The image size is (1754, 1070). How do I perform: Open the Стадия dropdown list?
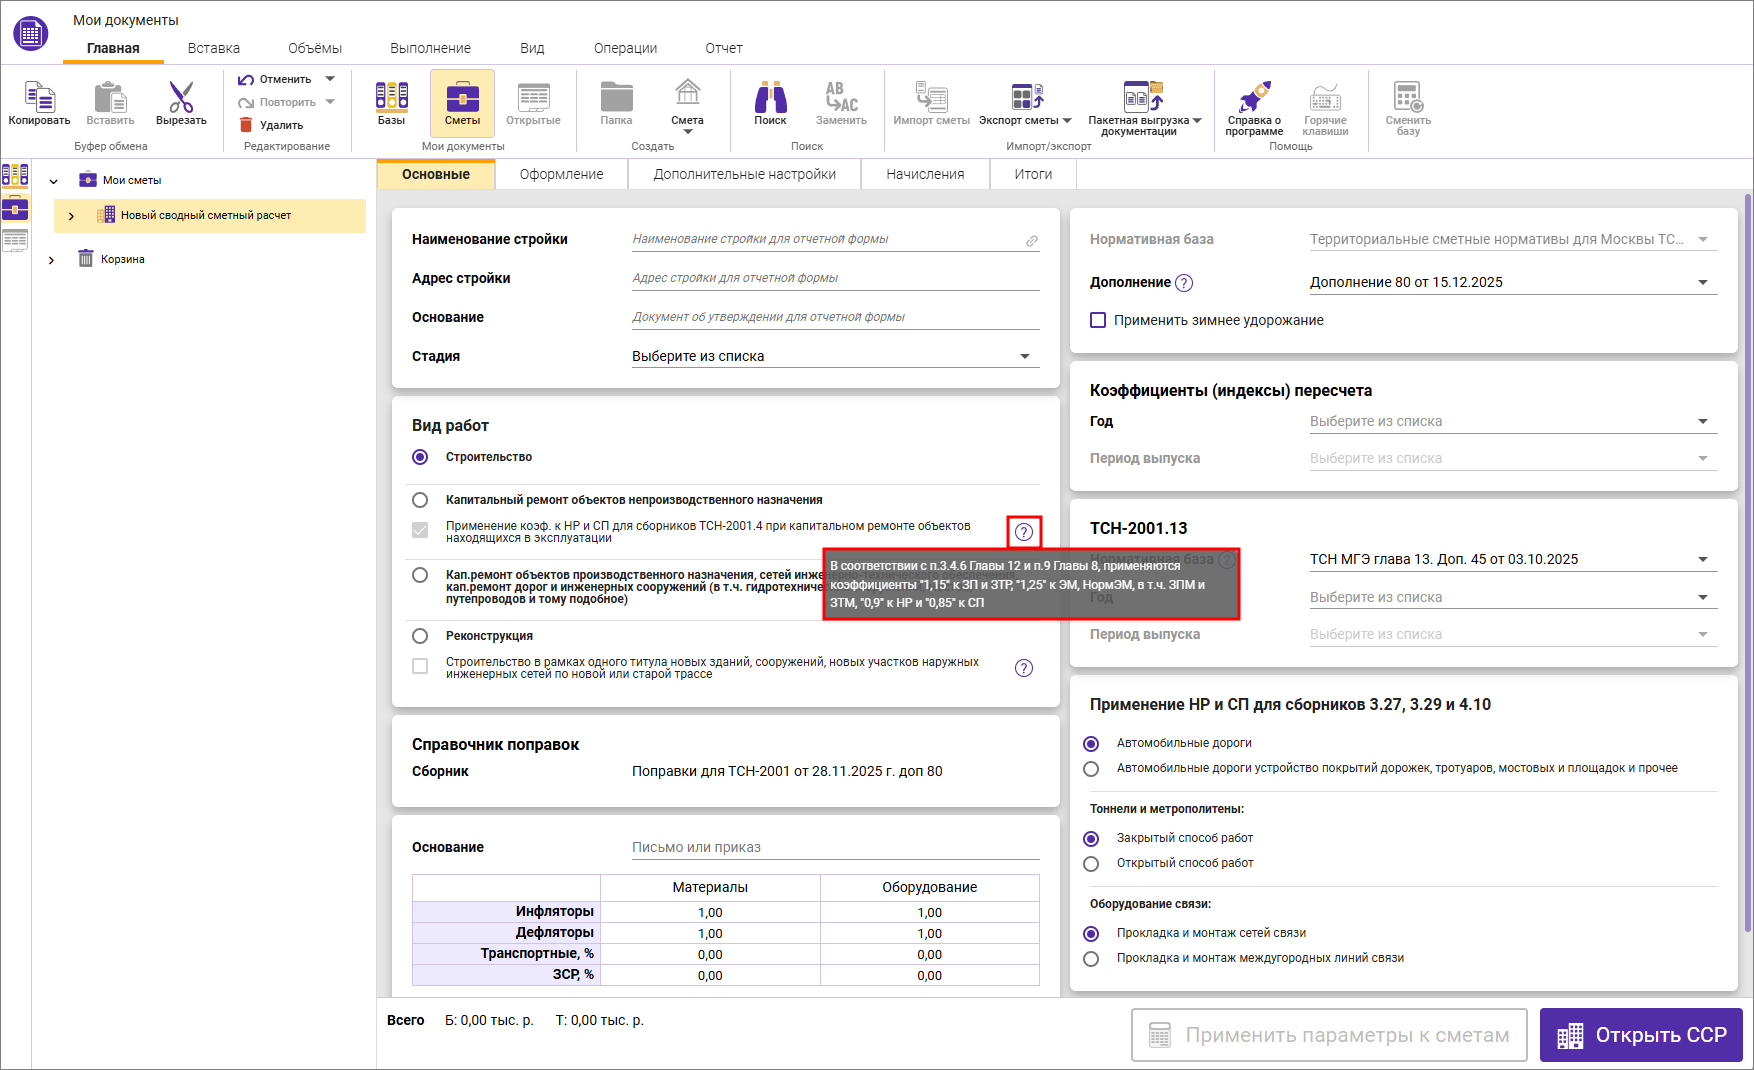(1024, 356)
